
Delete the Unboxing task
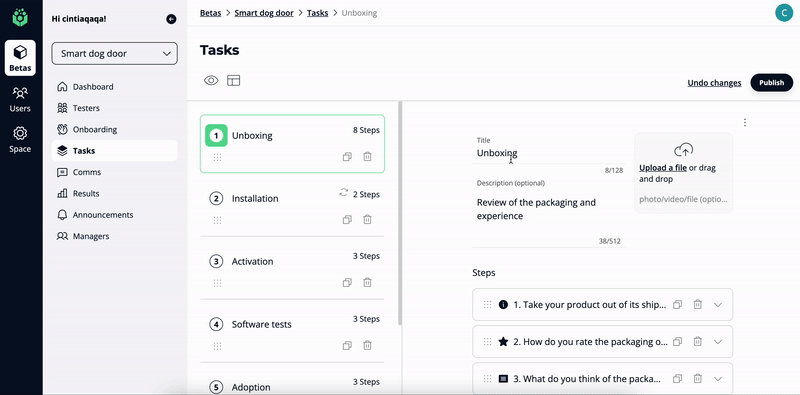(367, 157)
